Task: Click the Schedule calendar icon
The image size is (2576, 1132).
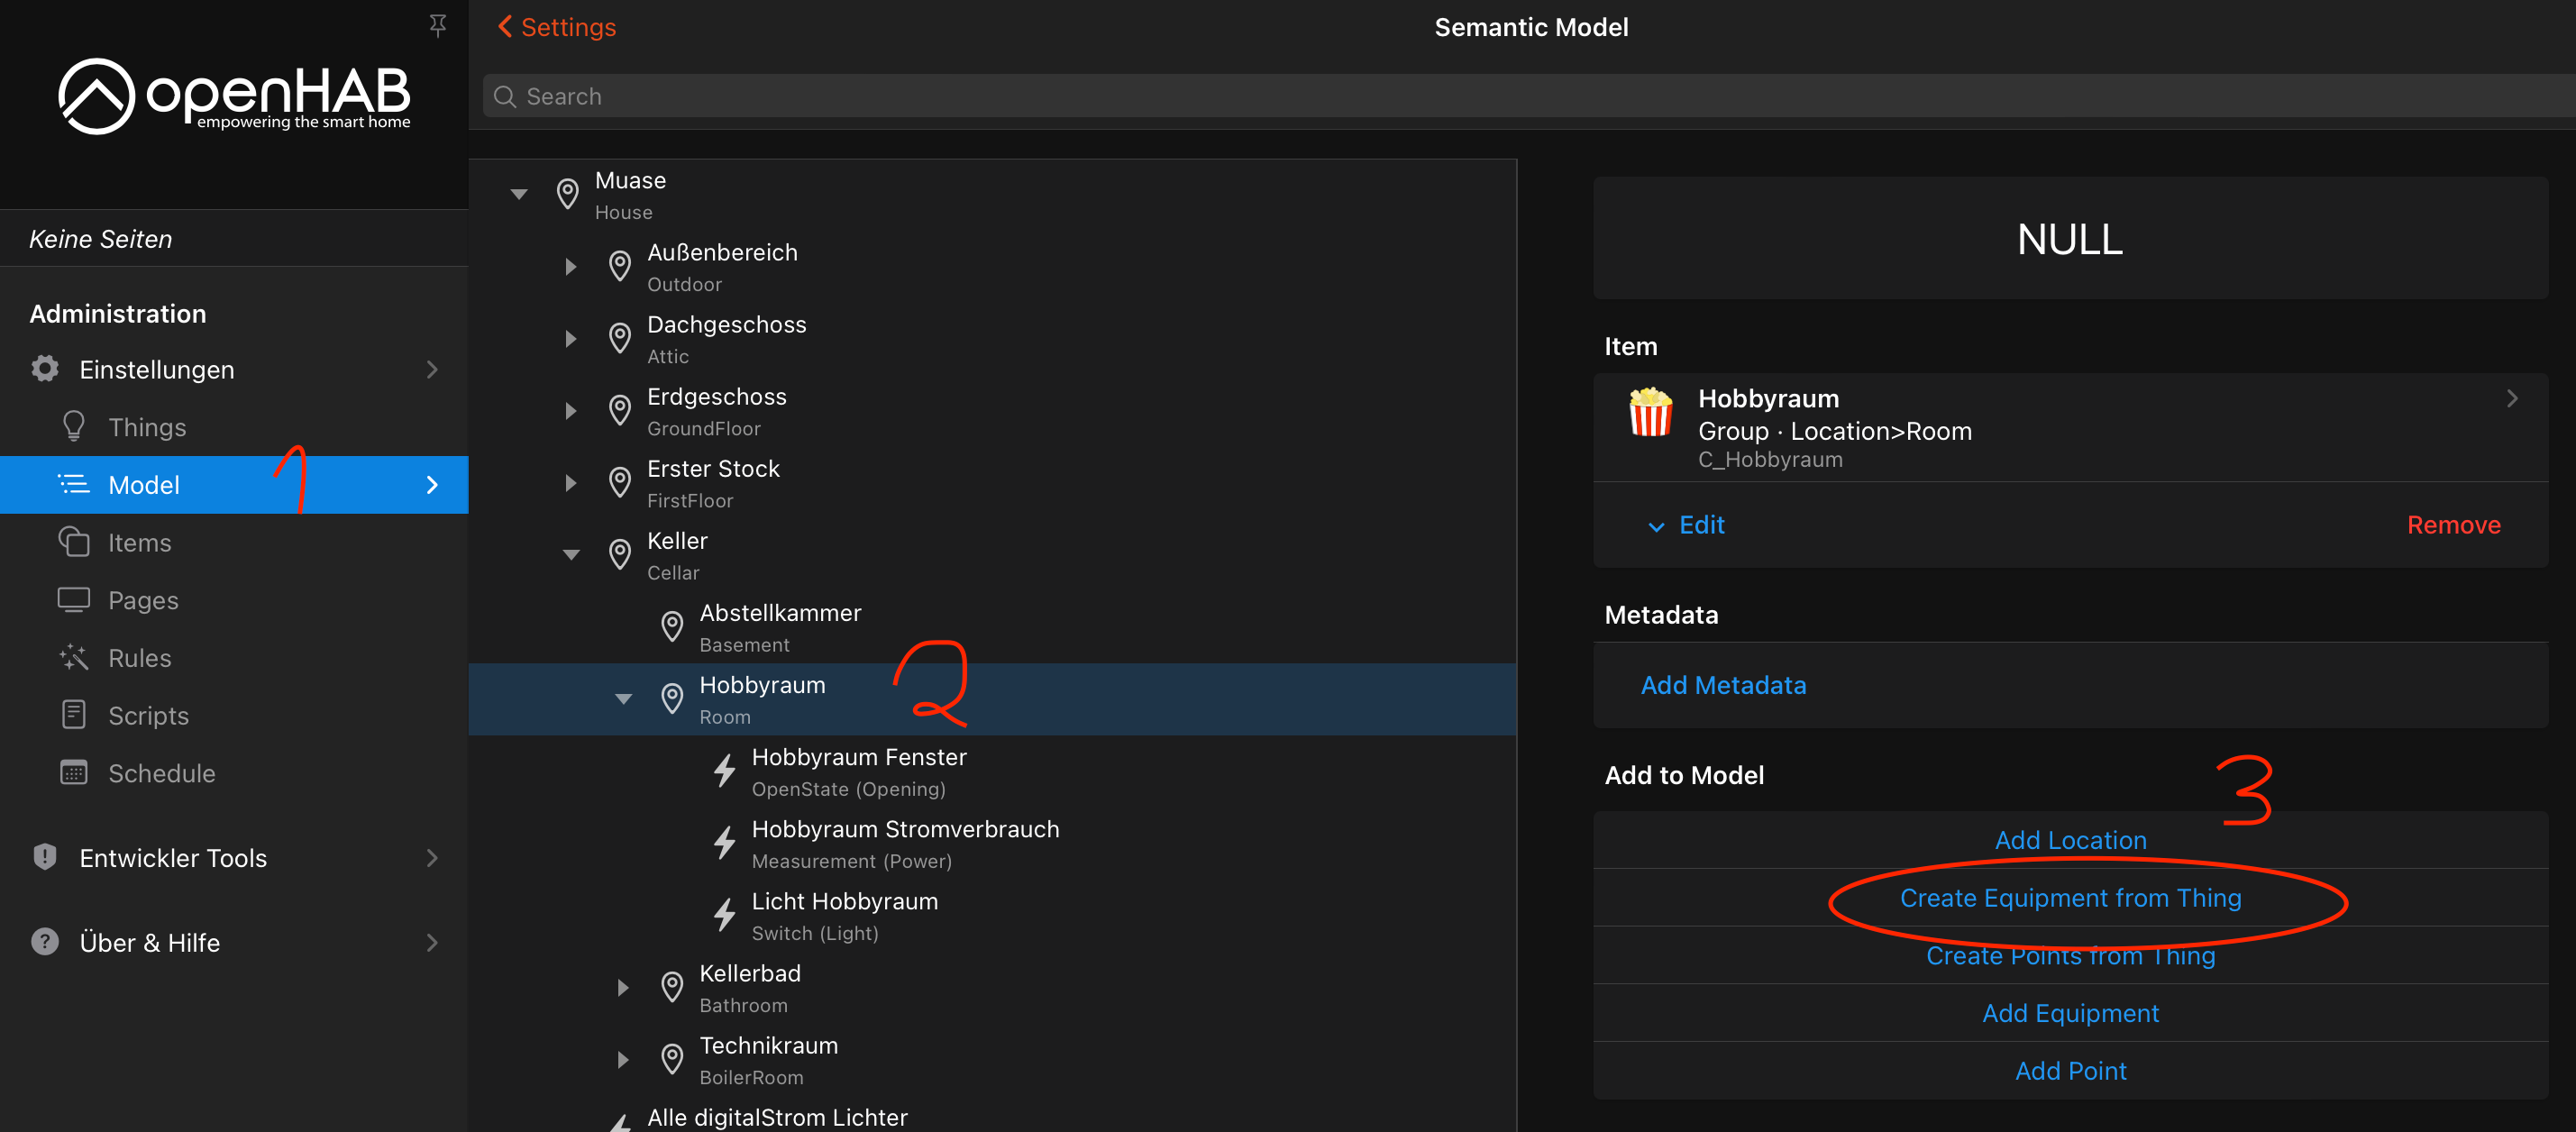Action: tap(73, 773)
